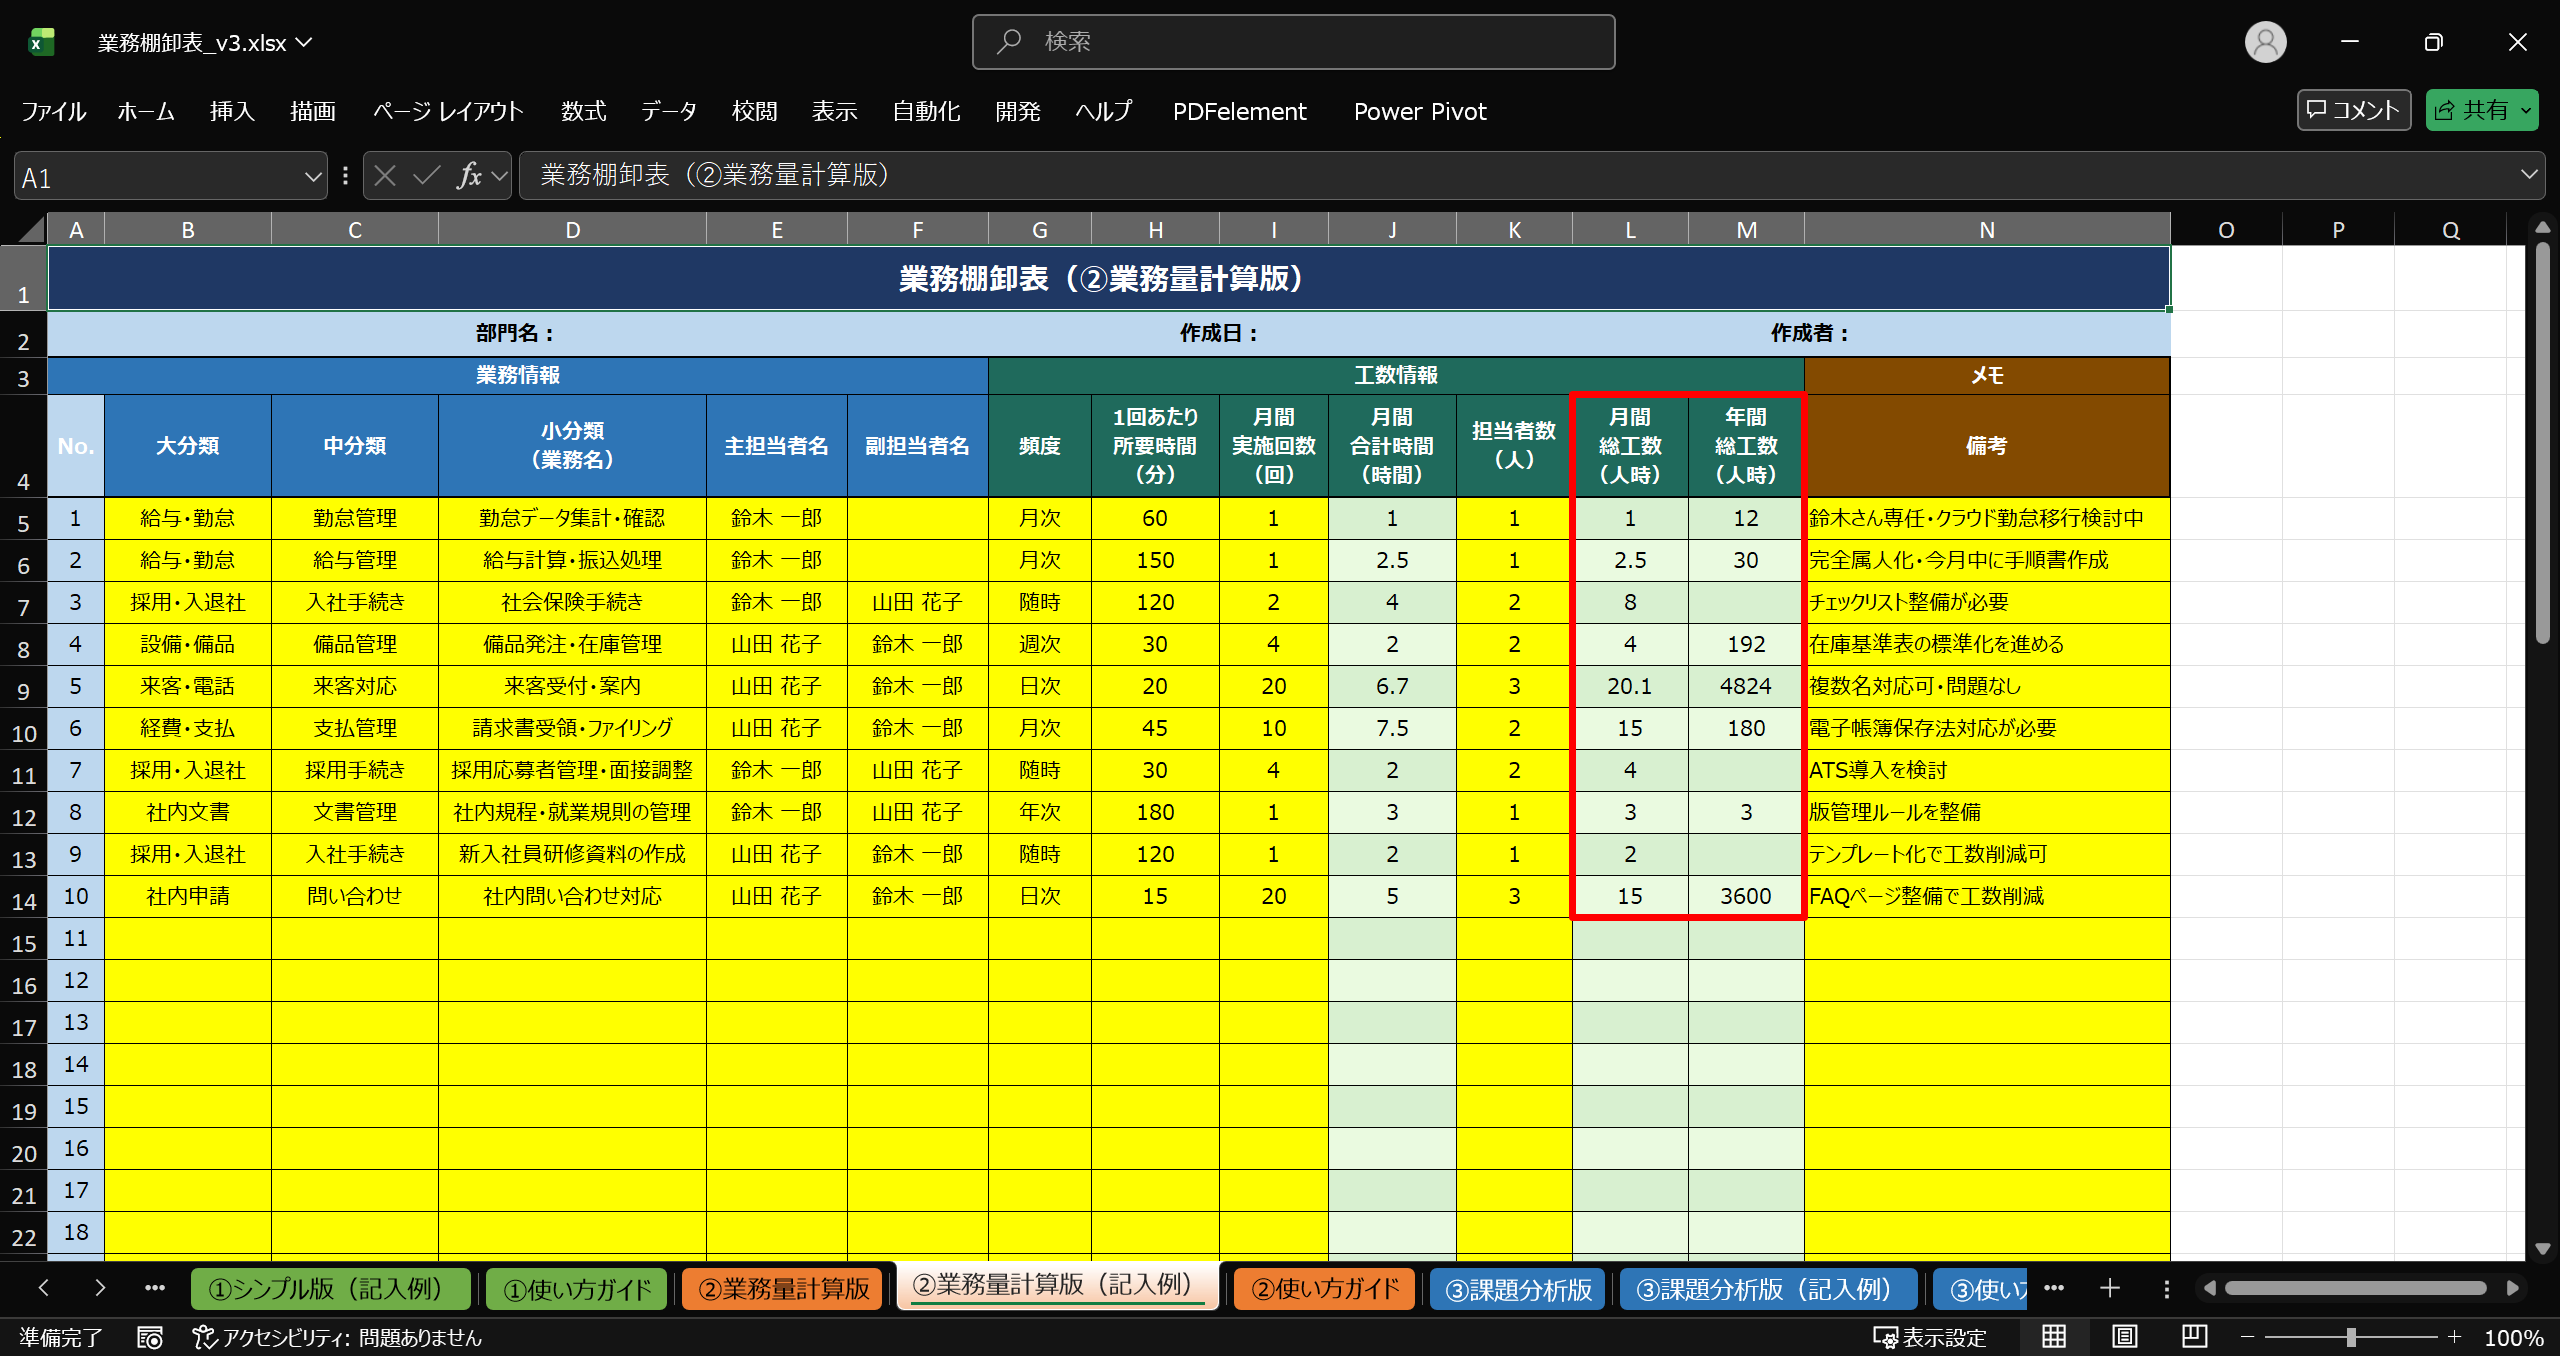Click the add new sheet plus icon
The image size is (2560, 1356).
click(x=2110, y=1288)
